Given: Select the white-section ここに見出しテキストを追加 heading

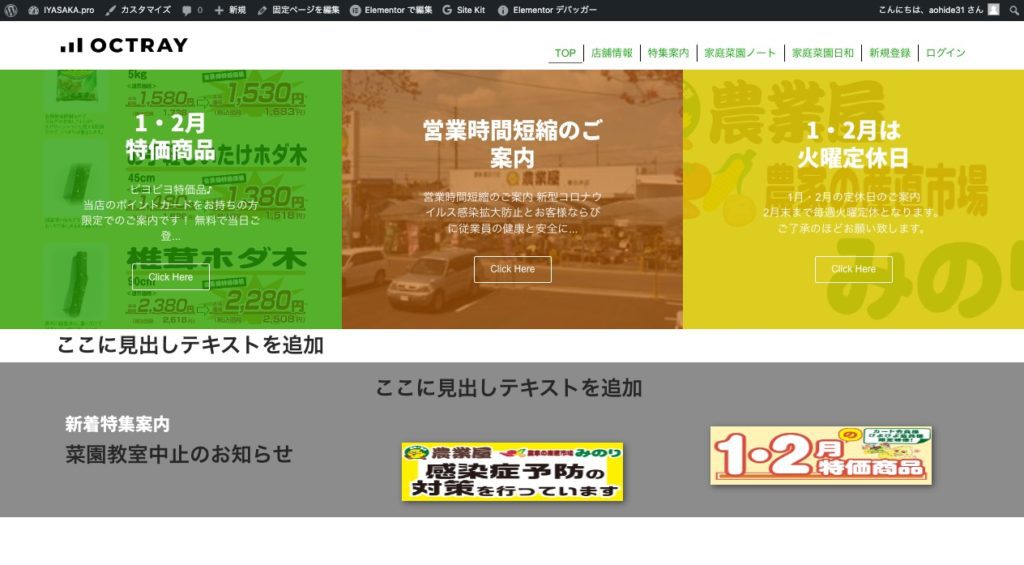Looking at the screenshot, I should point(190,345).
